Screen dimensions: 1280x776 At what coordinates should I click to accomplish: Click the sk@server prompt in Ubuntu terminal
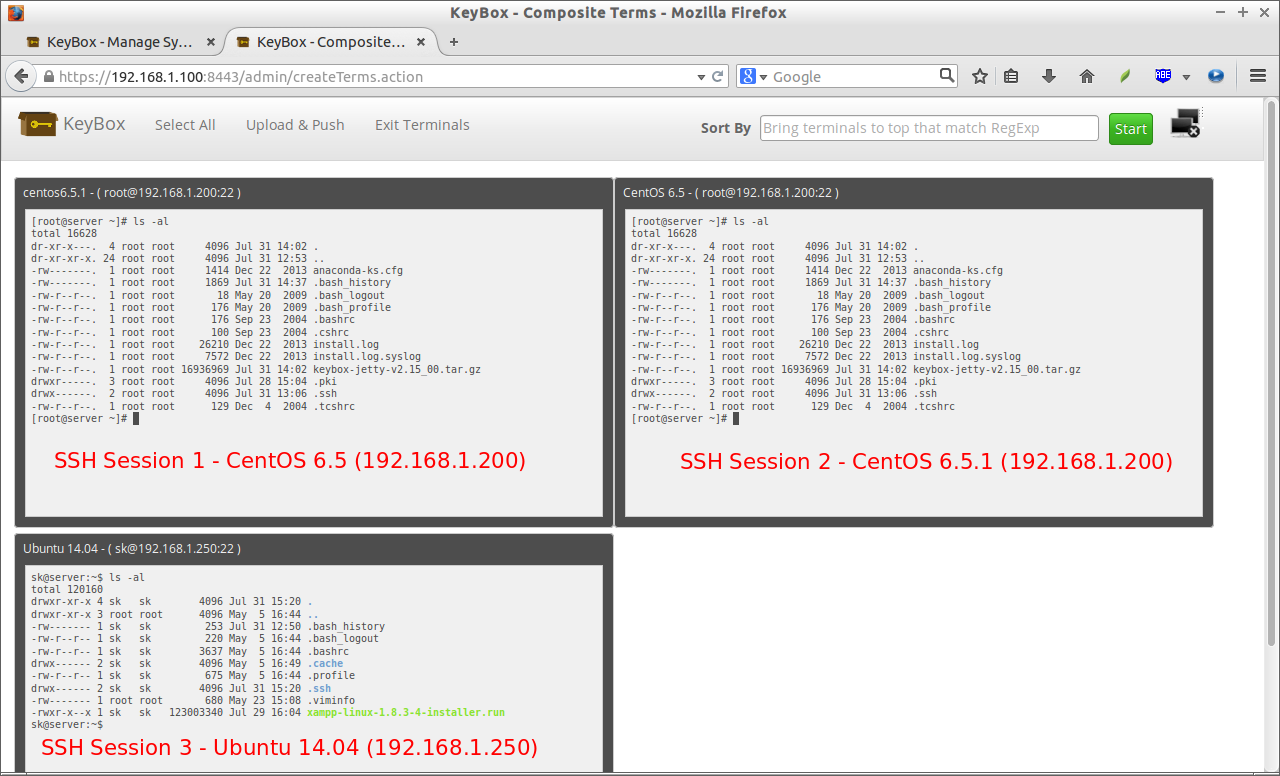67,724
